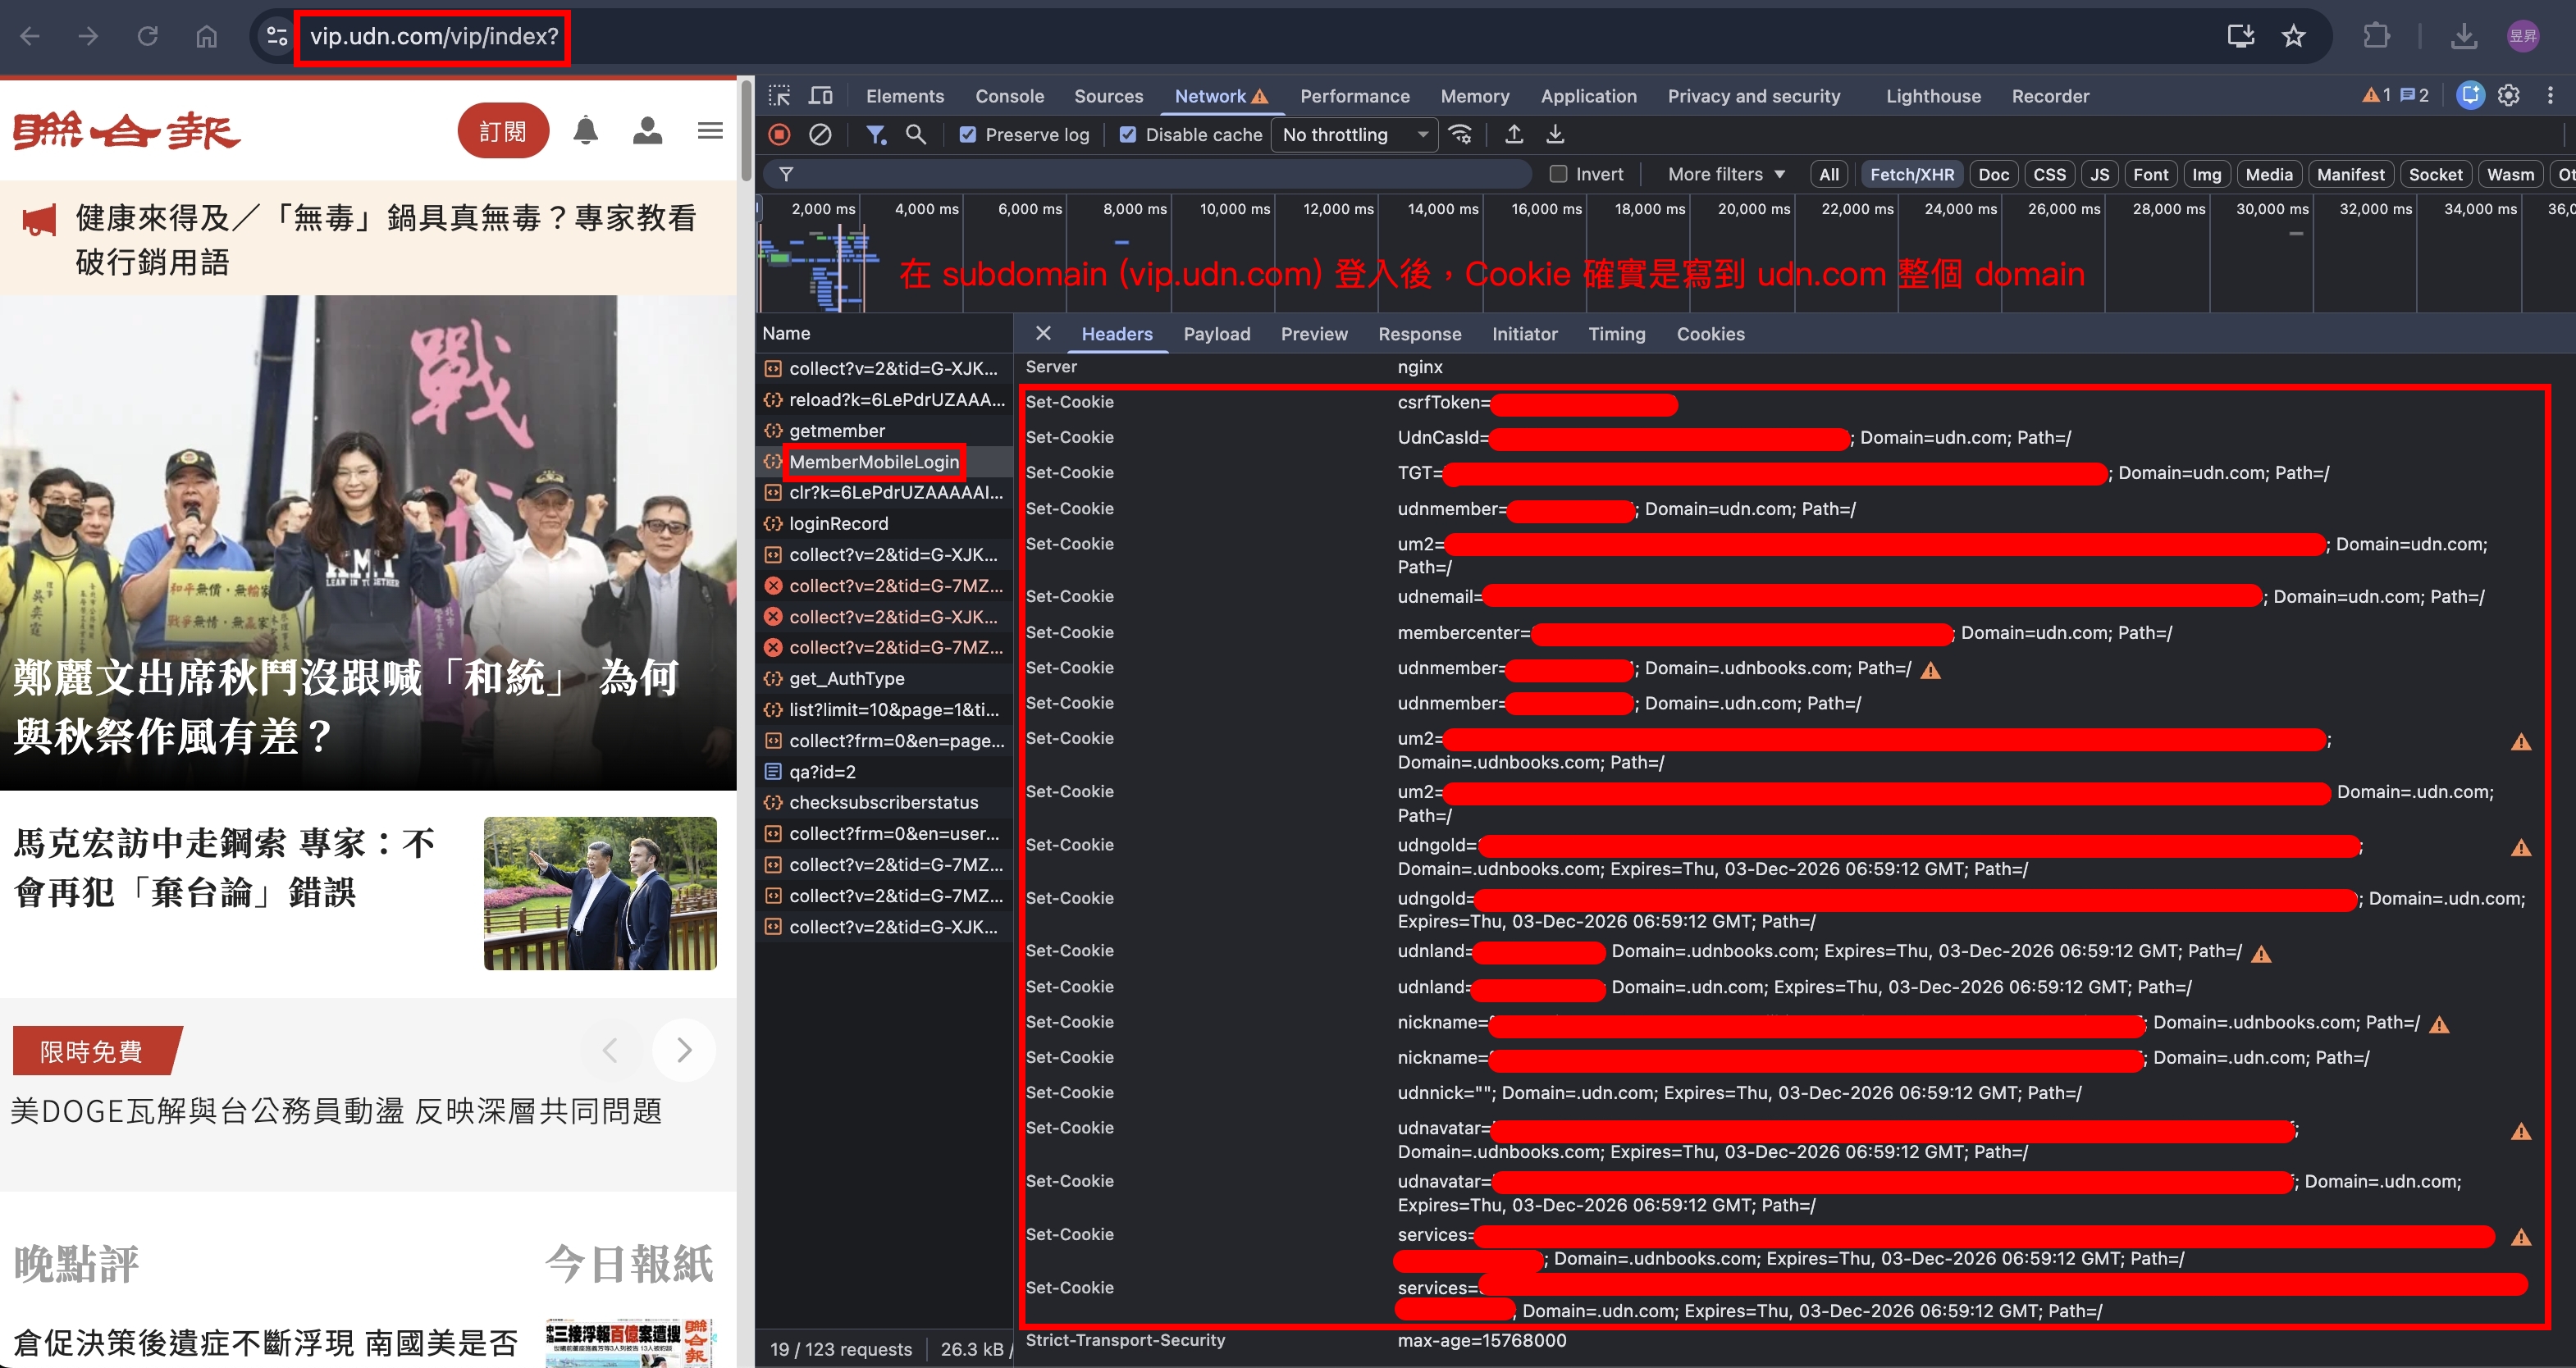Stop recording the network log

780,135
